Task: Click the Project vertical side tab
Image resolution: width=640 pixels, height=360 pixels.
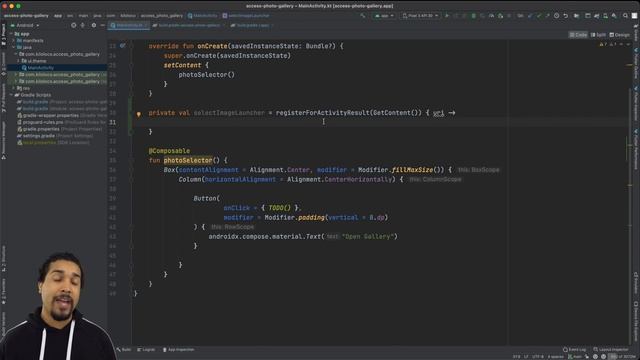Action: tap(4, 35)
